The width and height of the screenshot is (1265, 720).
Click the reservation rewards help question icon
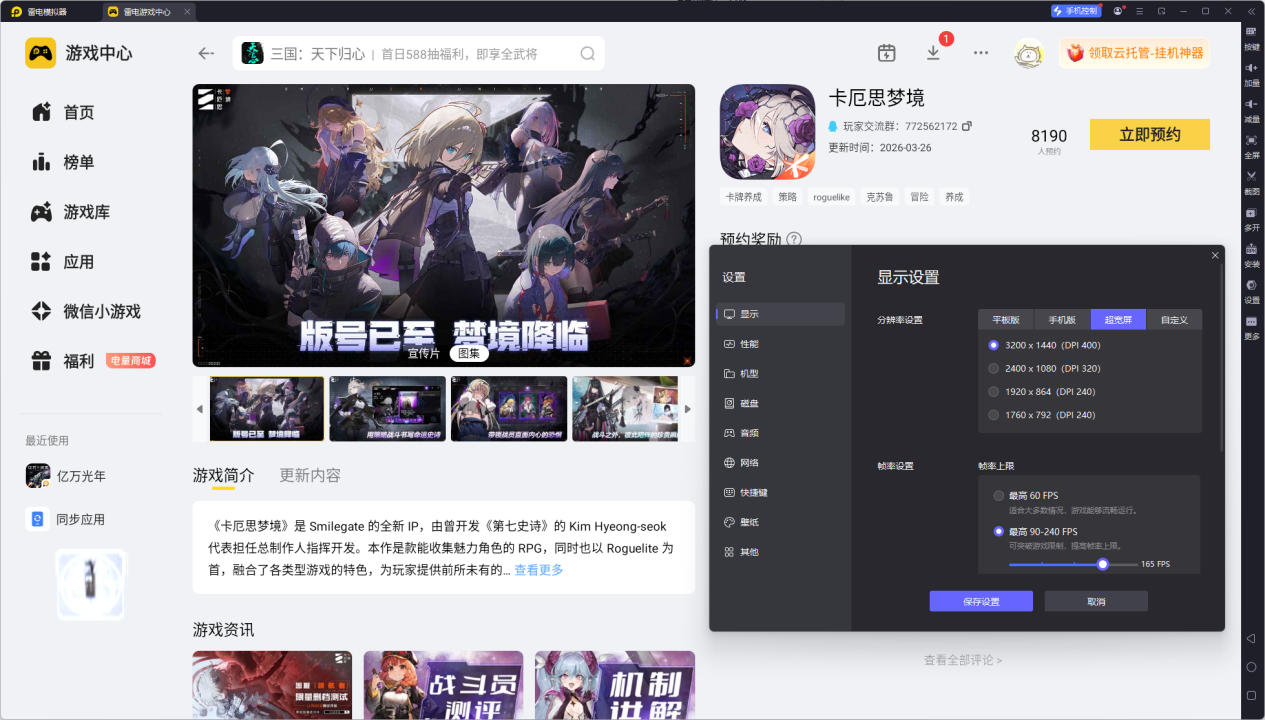(794, 239)
